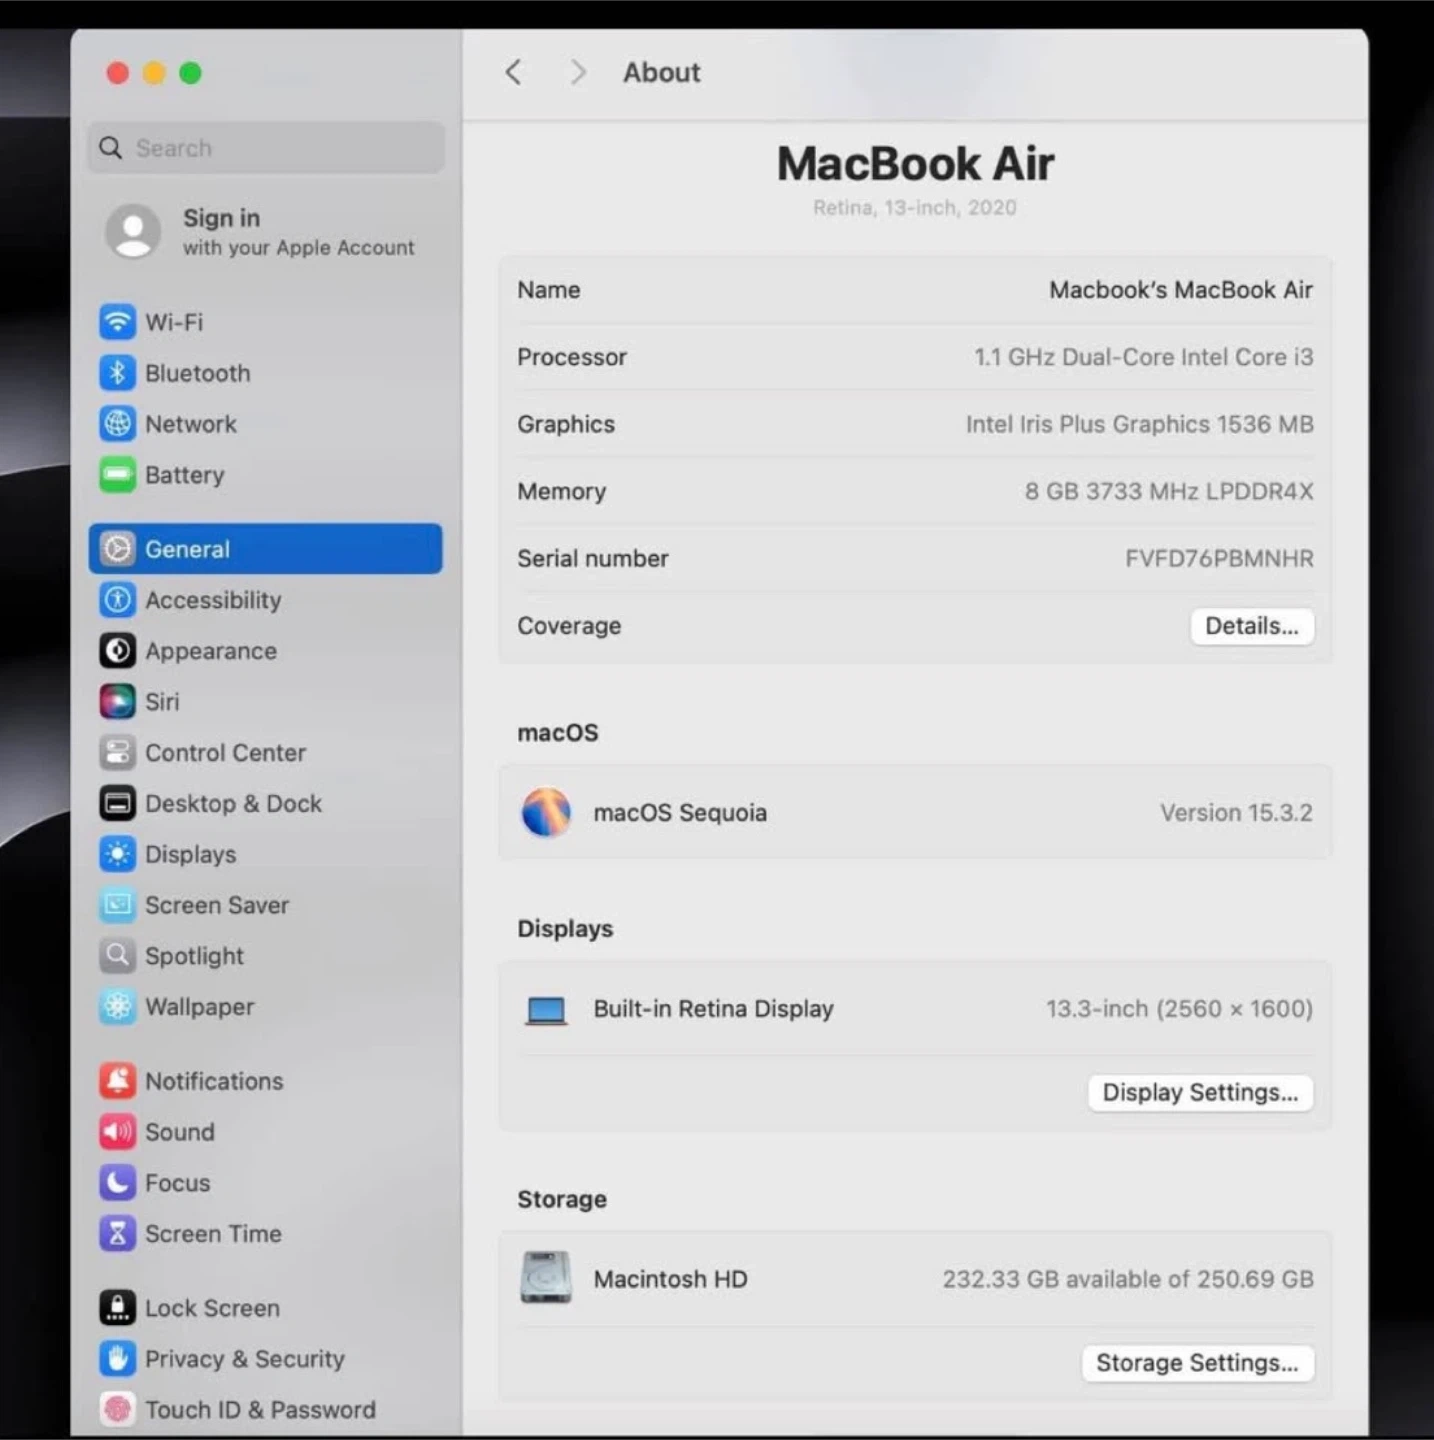
Task: Open the Notifications bell icon
Action: [117, 1081]
